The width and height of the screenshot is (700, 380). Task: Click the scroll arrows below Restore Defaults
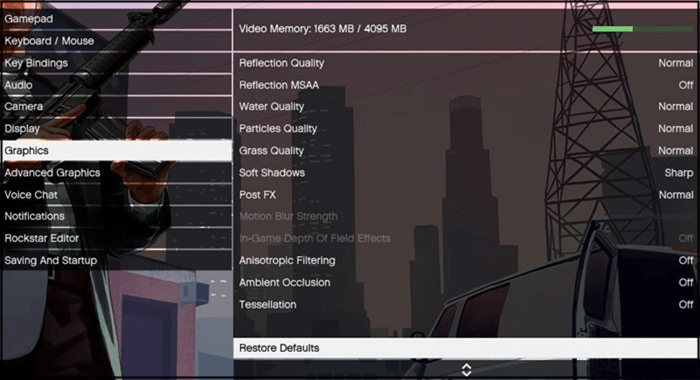(467, 370)
